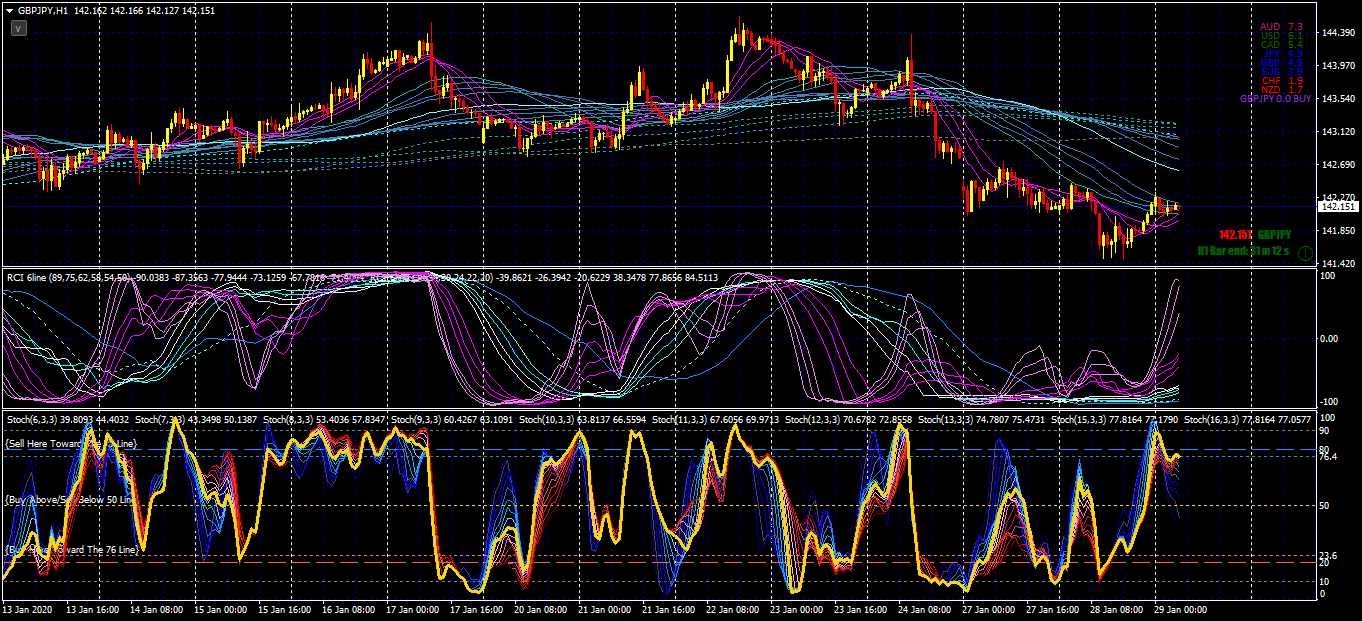Click the green bar-end clock icon
1362x621 pixels.
coord(1304,253)
